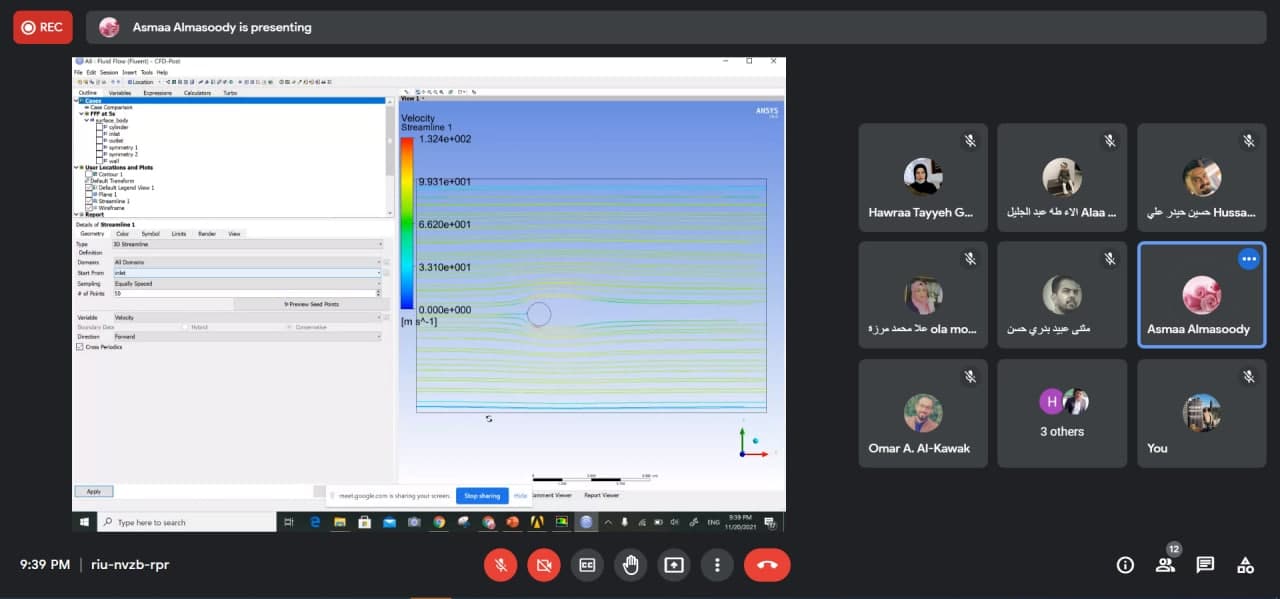Screen dimensions: 1280x599
Task: Raise hand in the meeting
Action: [630, 565]
